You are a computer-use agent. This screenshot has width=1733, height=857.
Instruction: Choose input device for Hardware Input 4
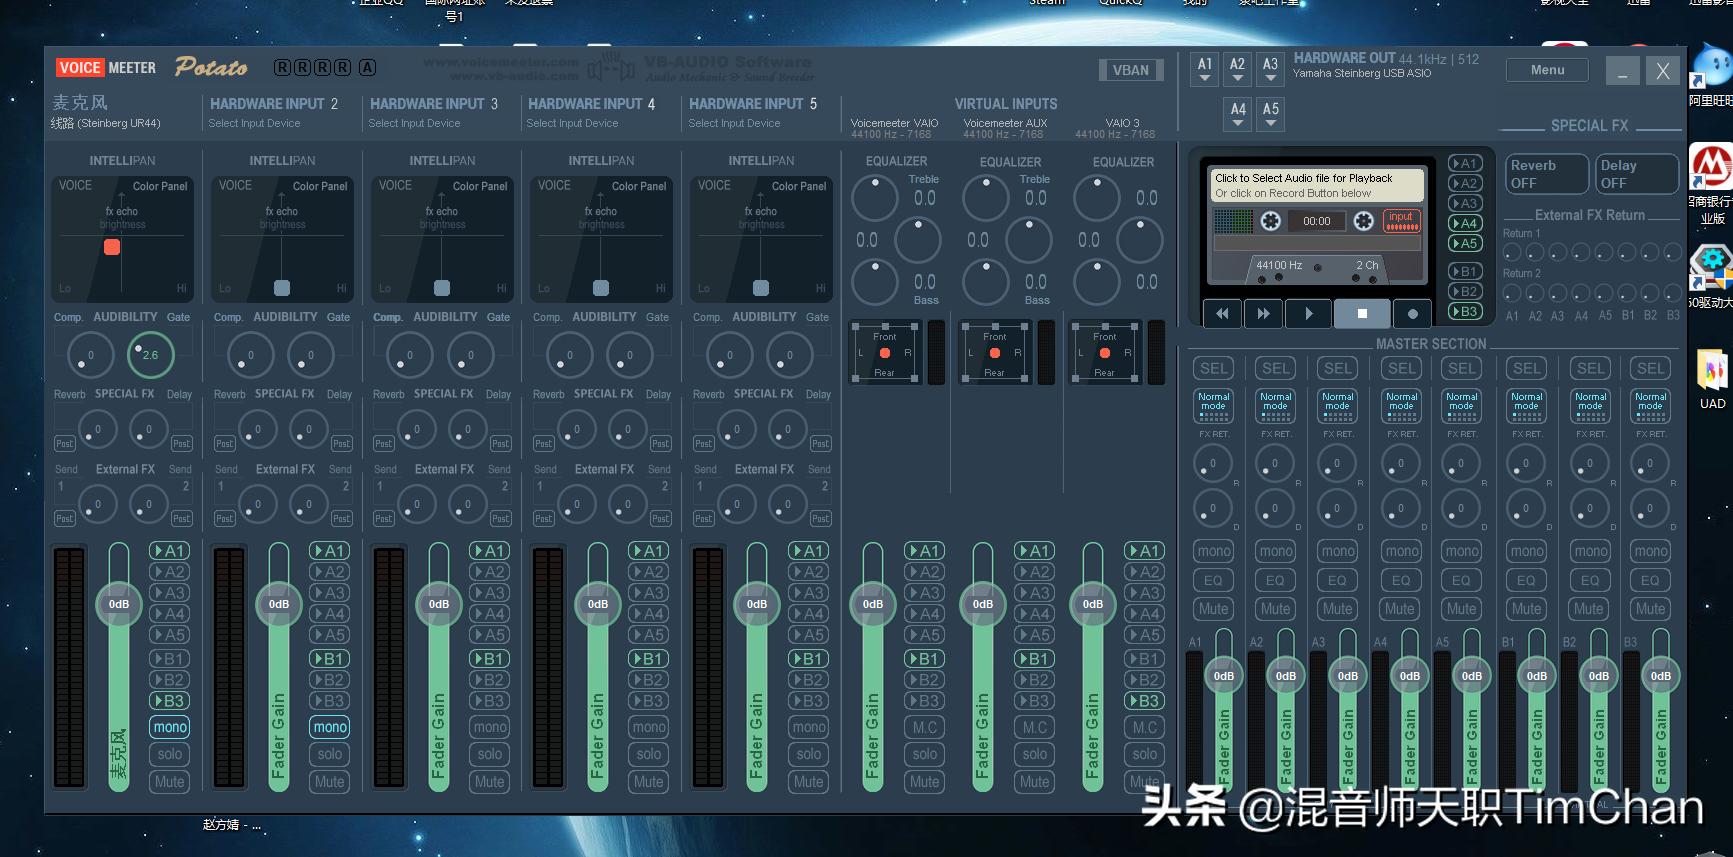572,123
